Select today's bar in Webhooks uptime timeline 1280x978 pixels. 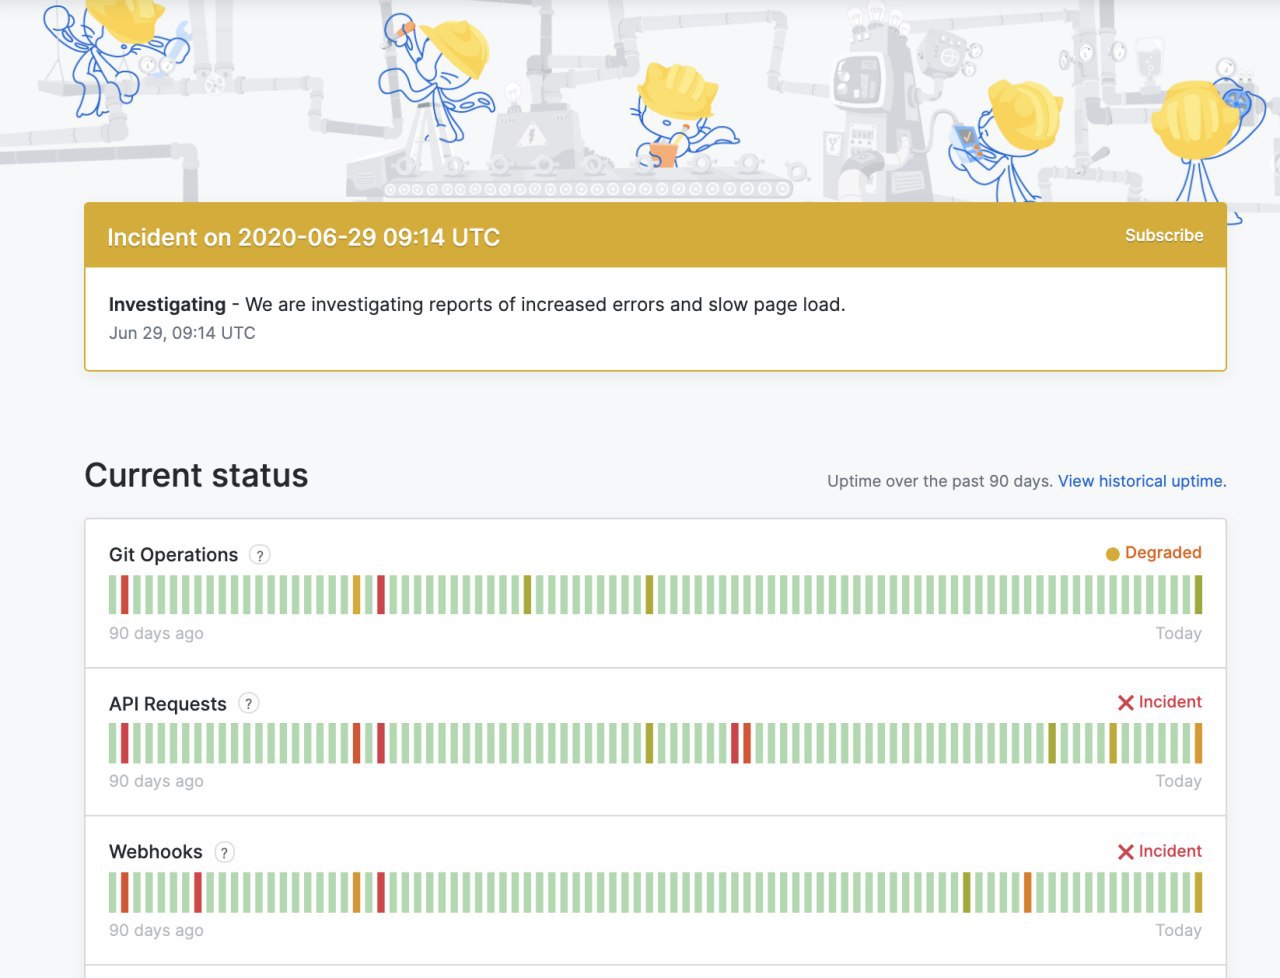tap(1198, 892)
